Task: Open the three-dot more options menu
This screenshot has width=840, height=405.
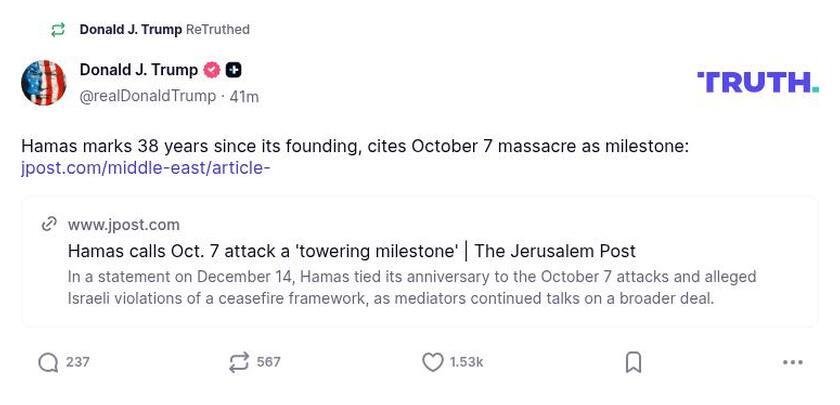Action: [x=793, y=362]
